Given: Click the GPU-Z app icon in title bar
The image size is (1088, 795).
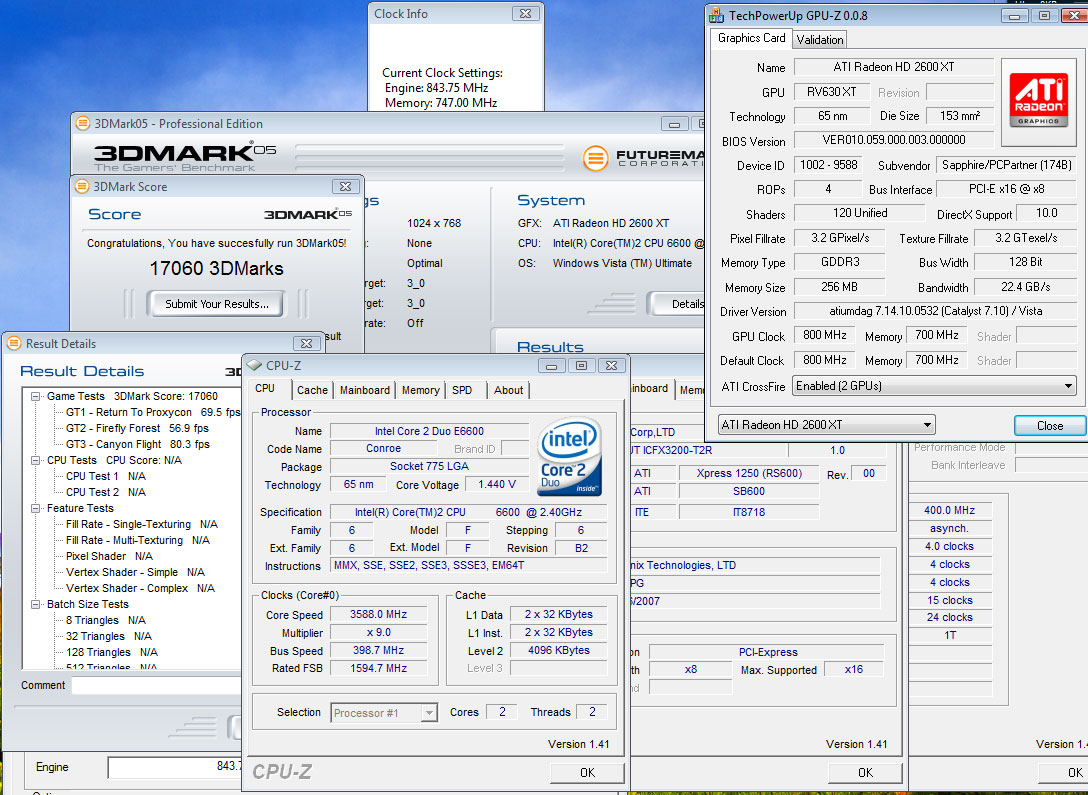Looking at the screenshot, I should (x=716, y=15).
